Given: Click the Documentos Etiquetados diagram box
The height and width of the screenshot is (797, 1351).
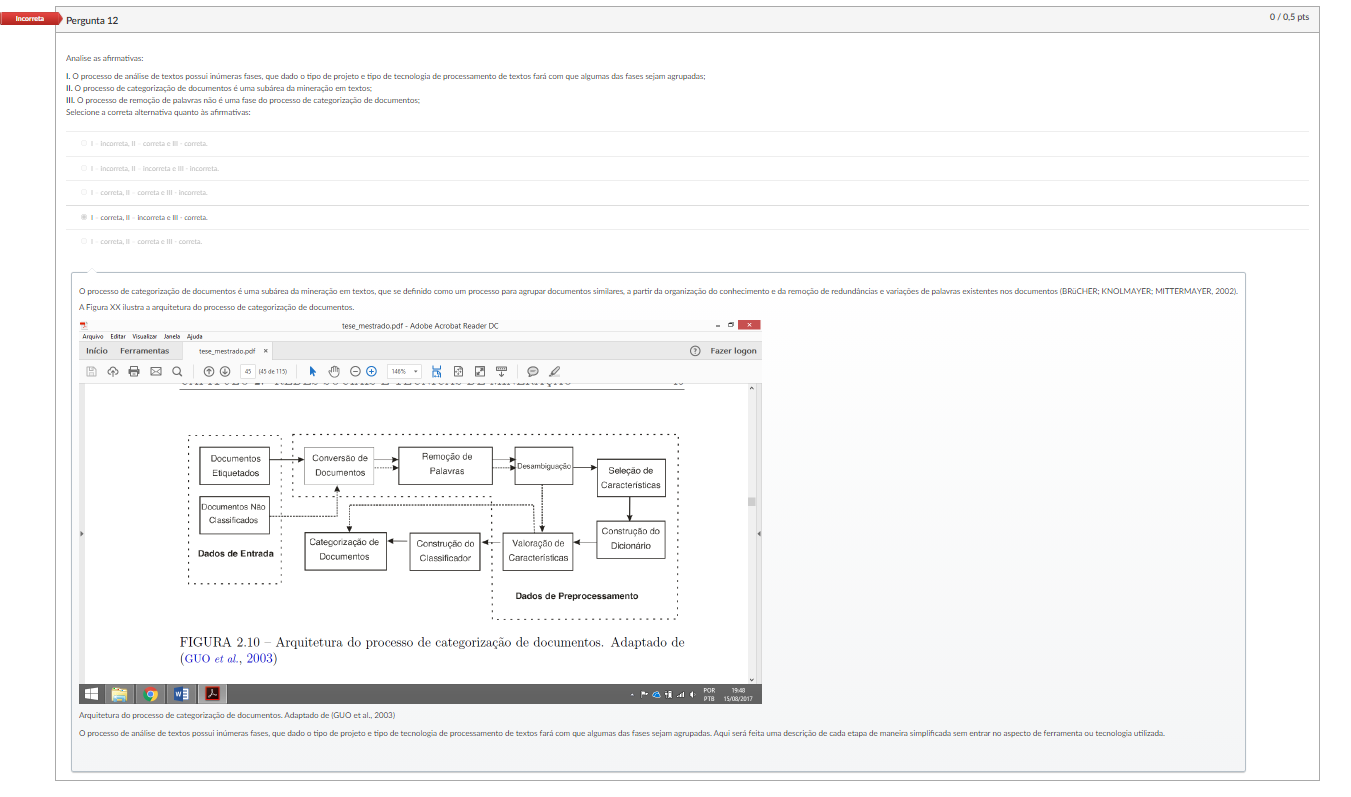Looking at the screenshot, I should (x=235, y=466).
